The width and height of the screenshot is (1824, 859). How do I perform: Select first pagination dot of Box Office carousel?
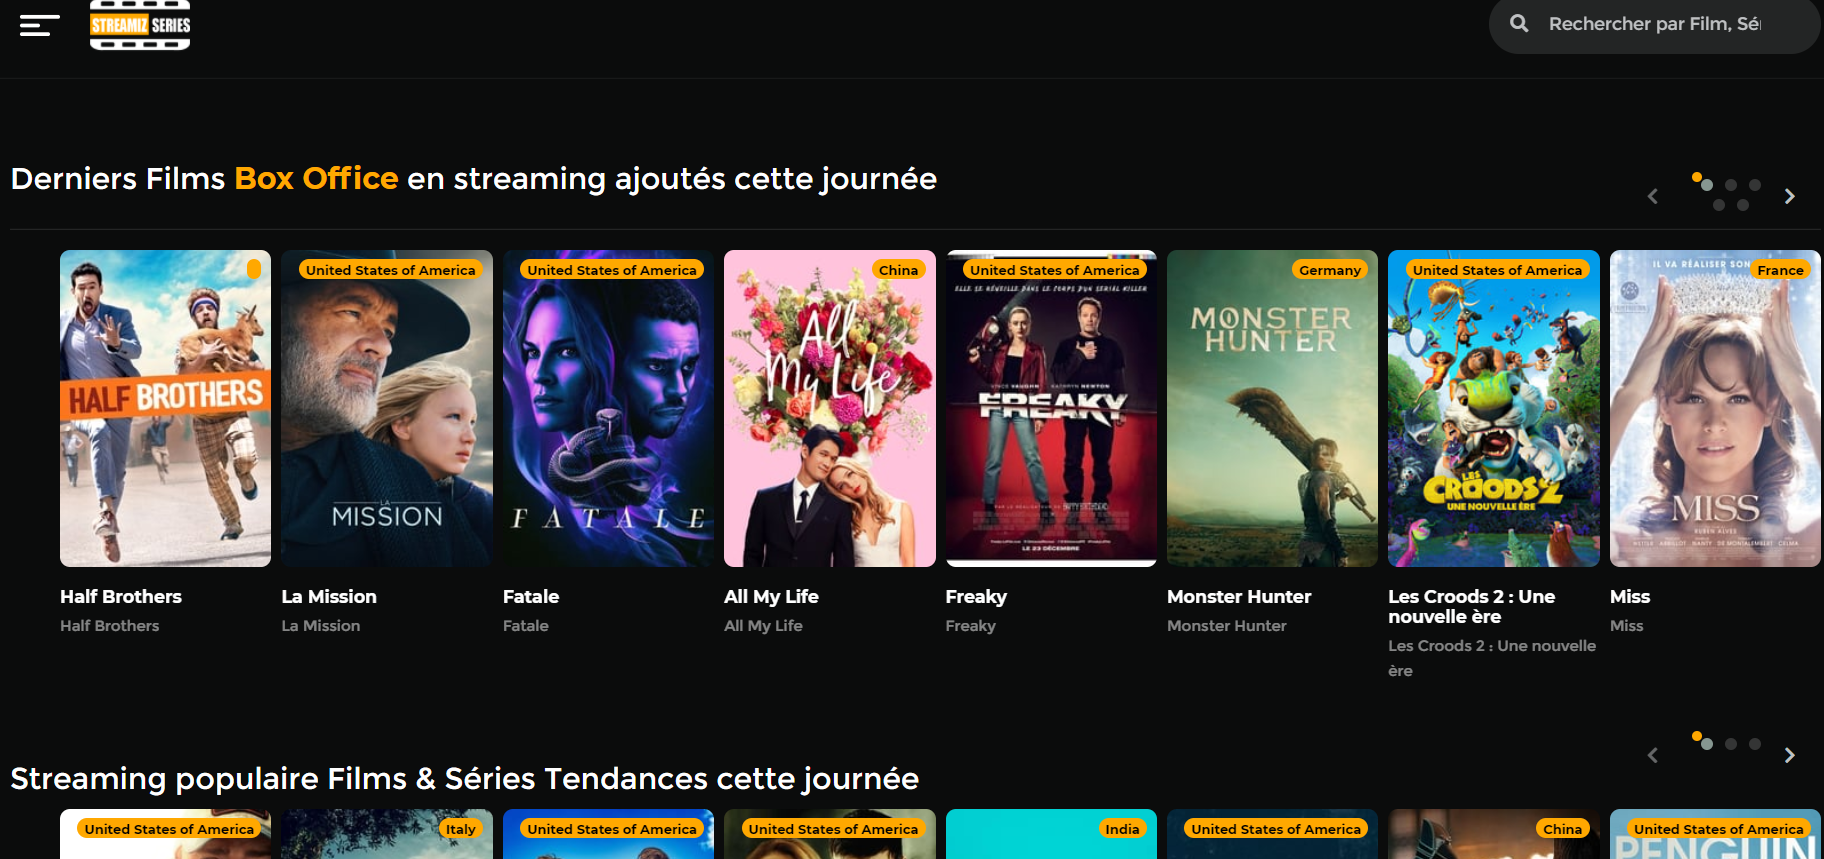[x=1706, y=185]
